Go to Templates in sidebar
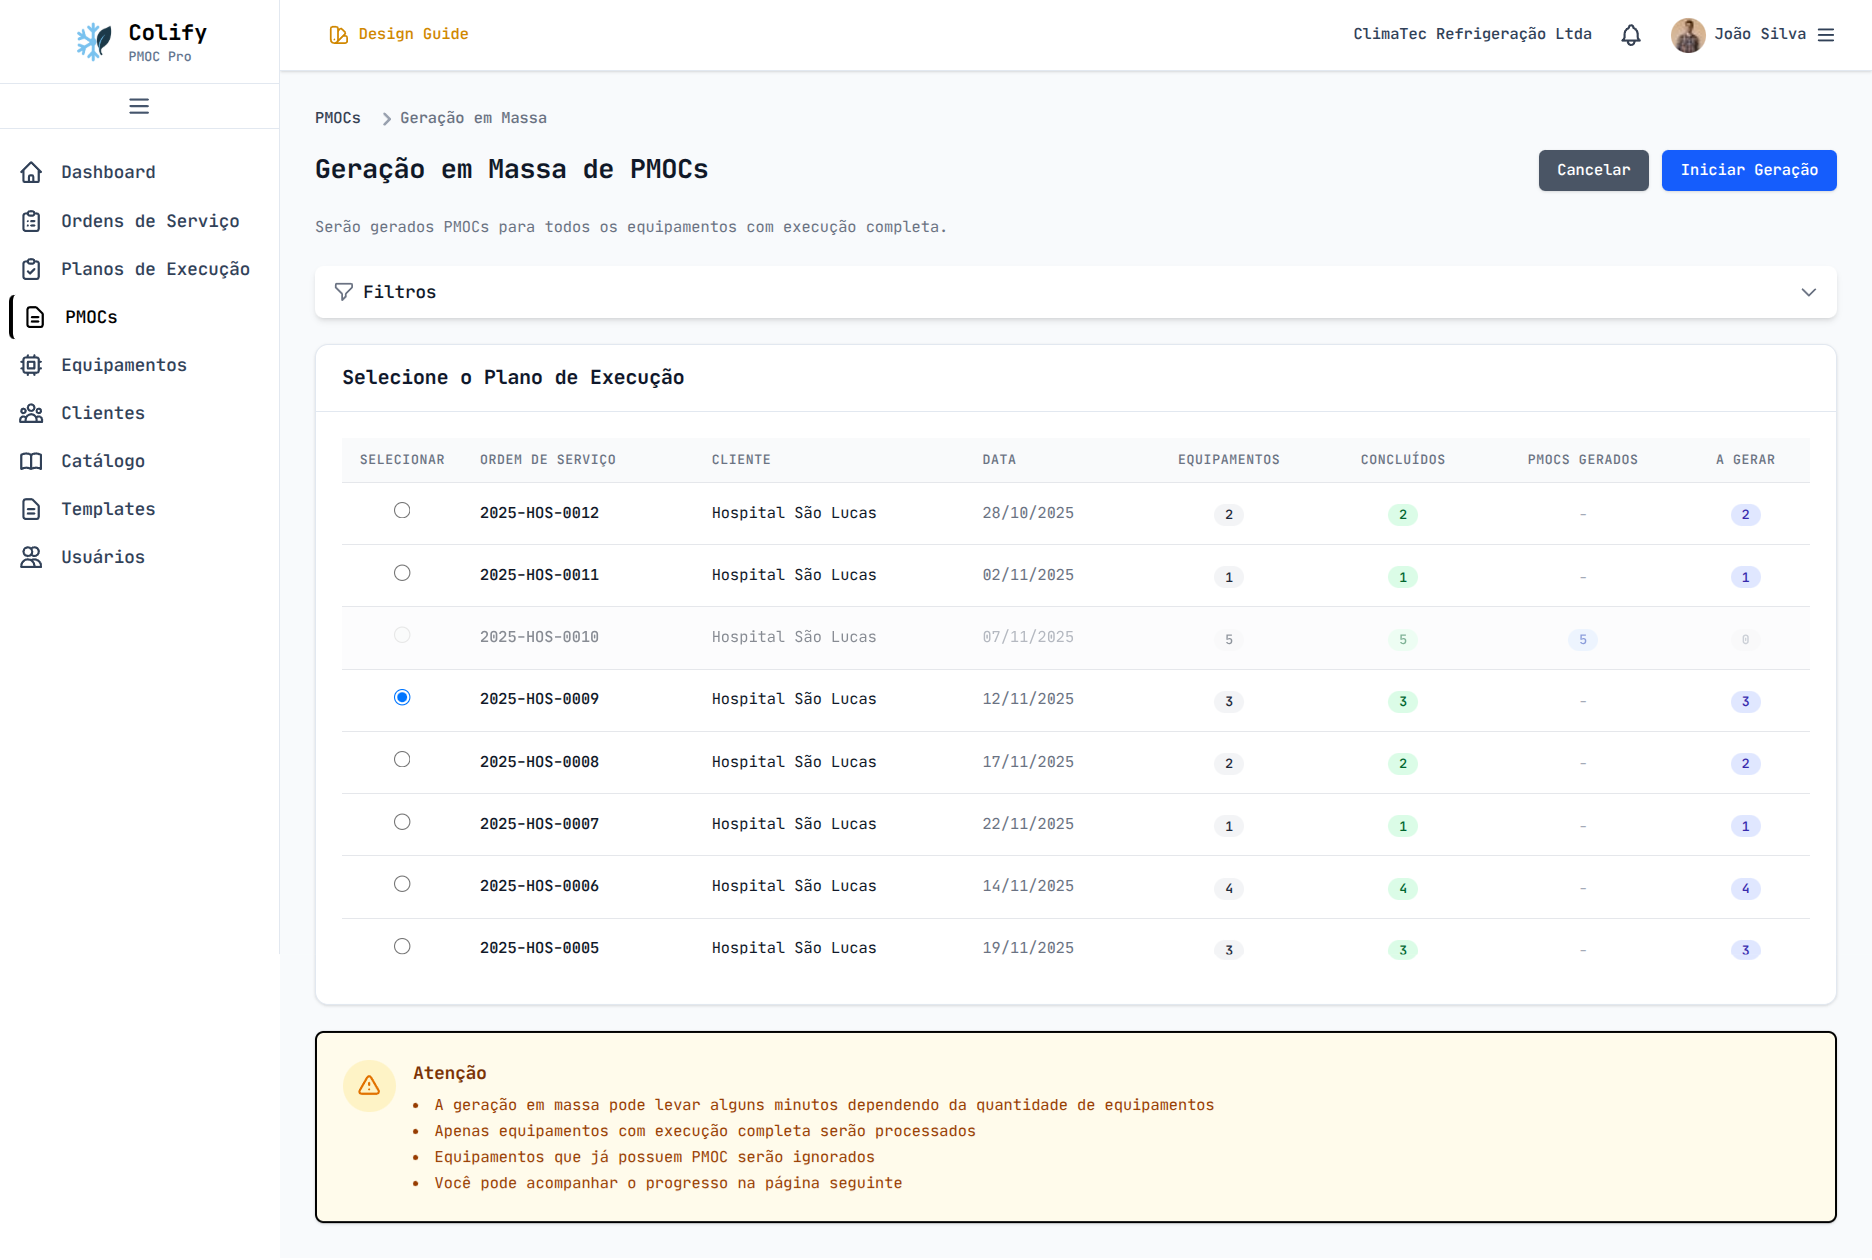 click(108, 509)
